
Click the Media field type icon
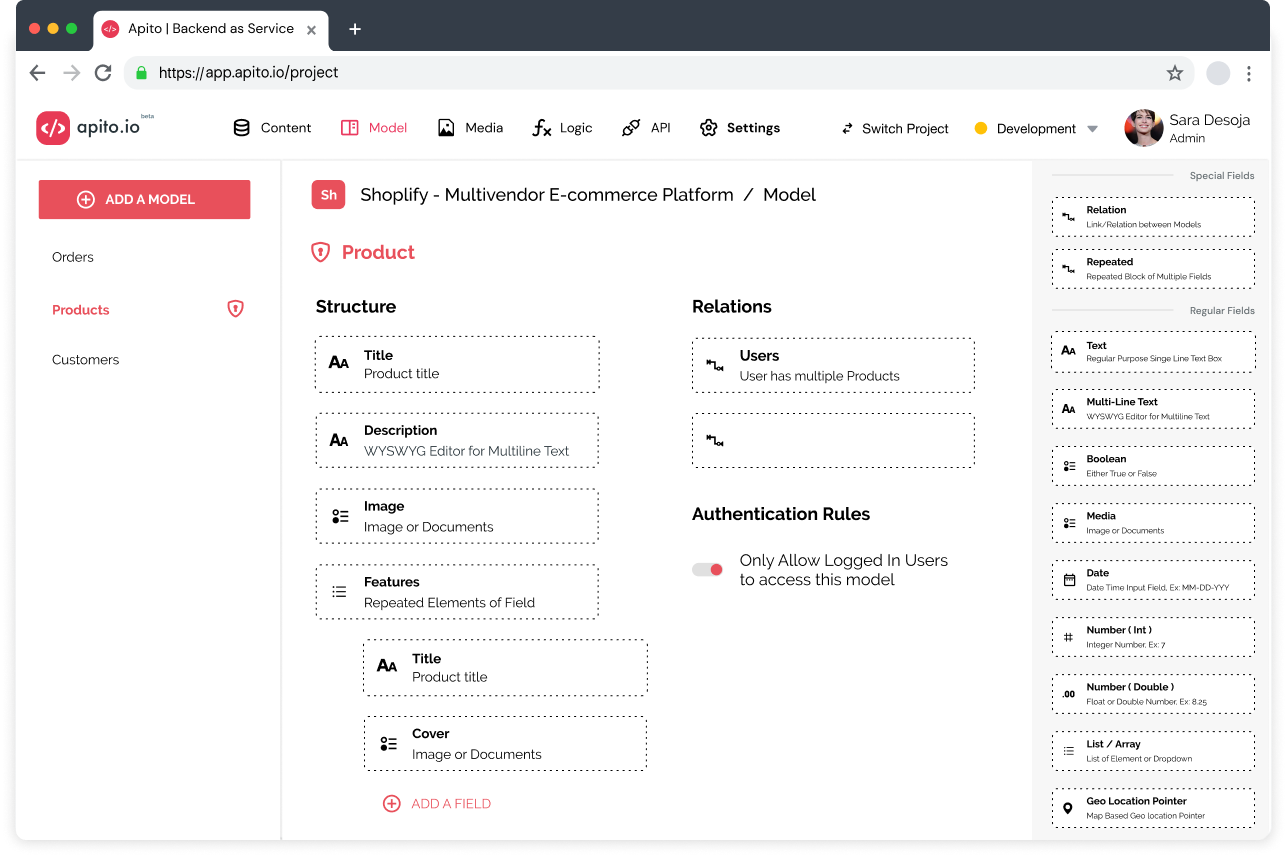coord(1068,523)
